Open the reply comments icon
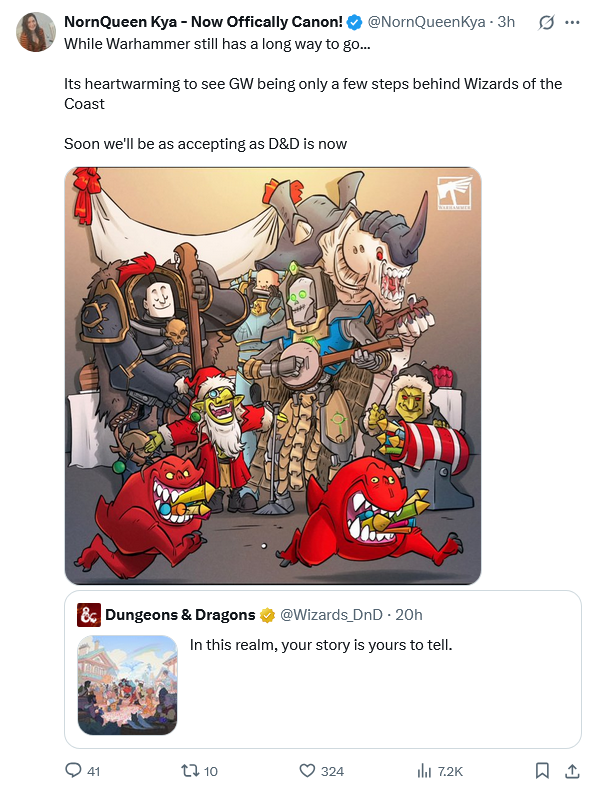 point(73,770)
